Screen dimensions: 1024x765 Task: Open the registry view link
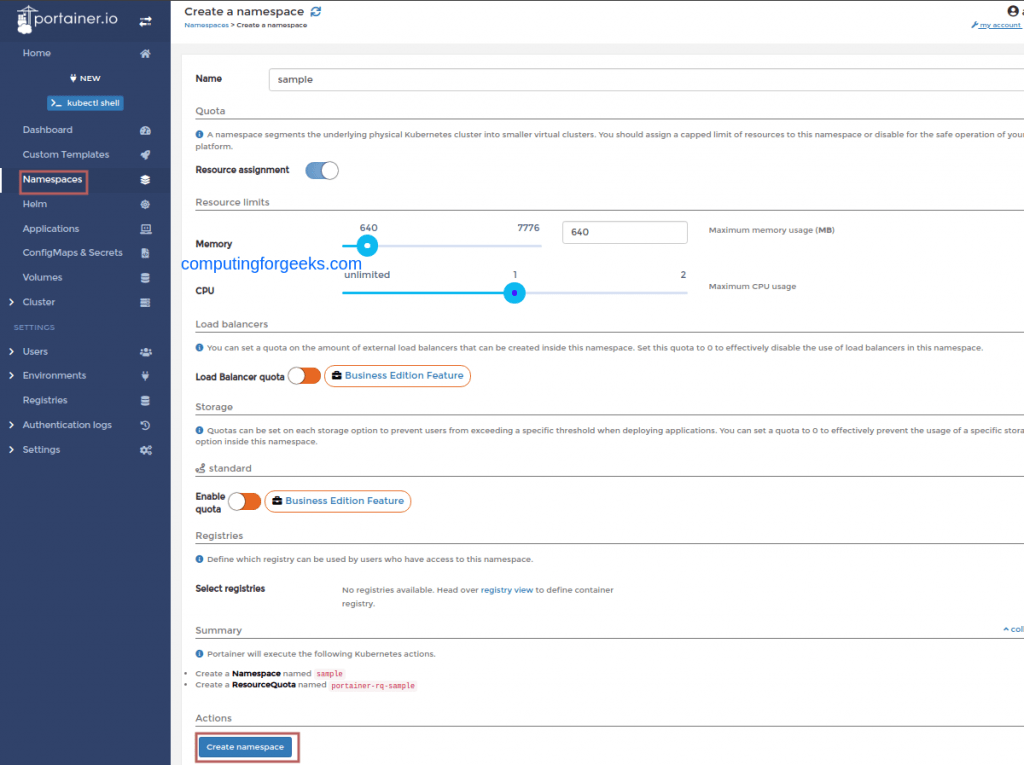(x=507, y=589)
